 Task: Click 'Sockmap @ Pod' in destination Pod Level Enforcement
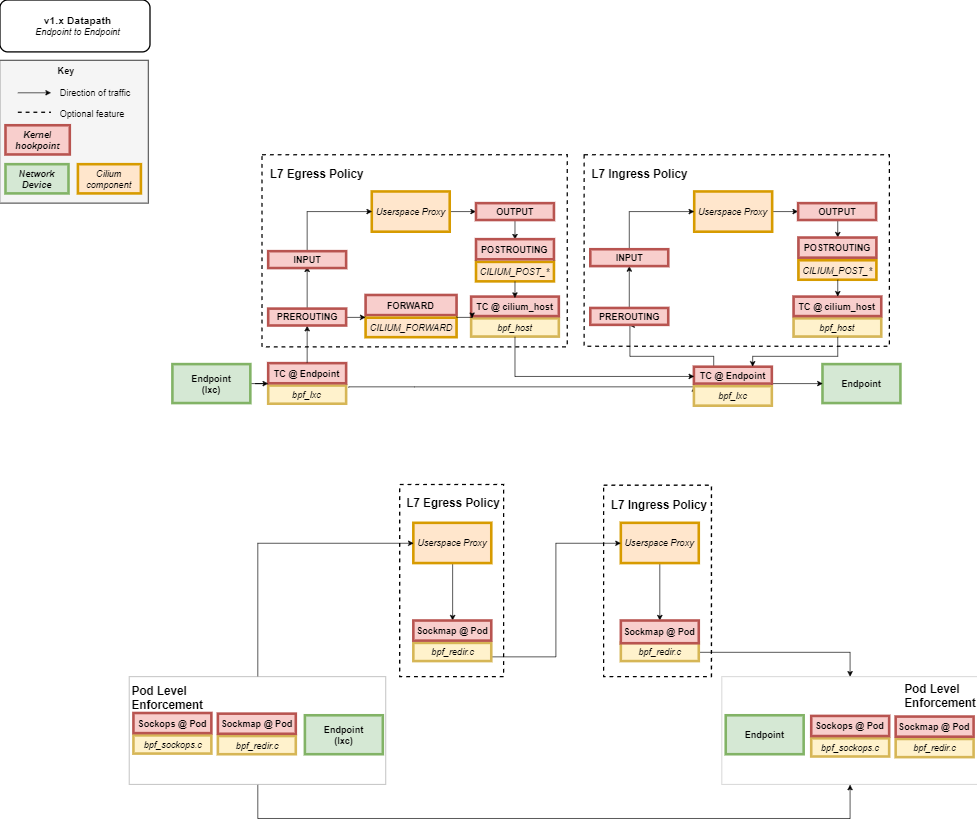click(x=934, y=727)
